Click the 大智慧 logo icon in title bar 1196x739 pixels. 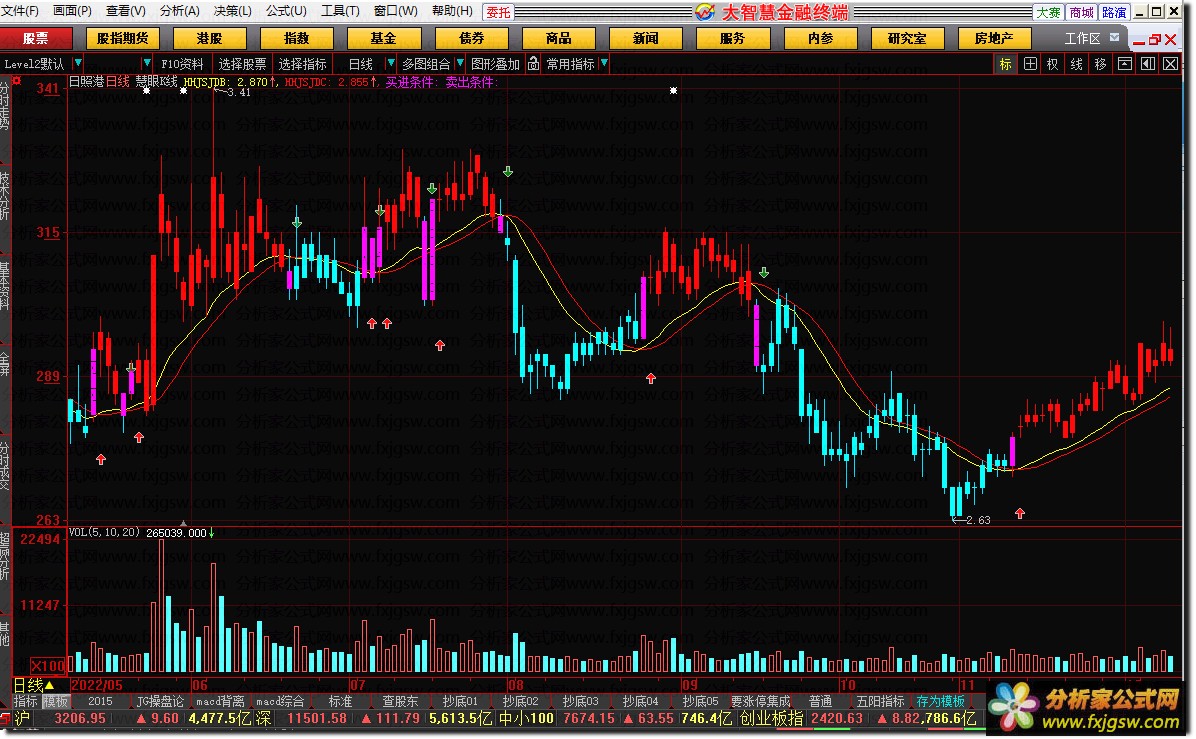(x=705, y=12)
